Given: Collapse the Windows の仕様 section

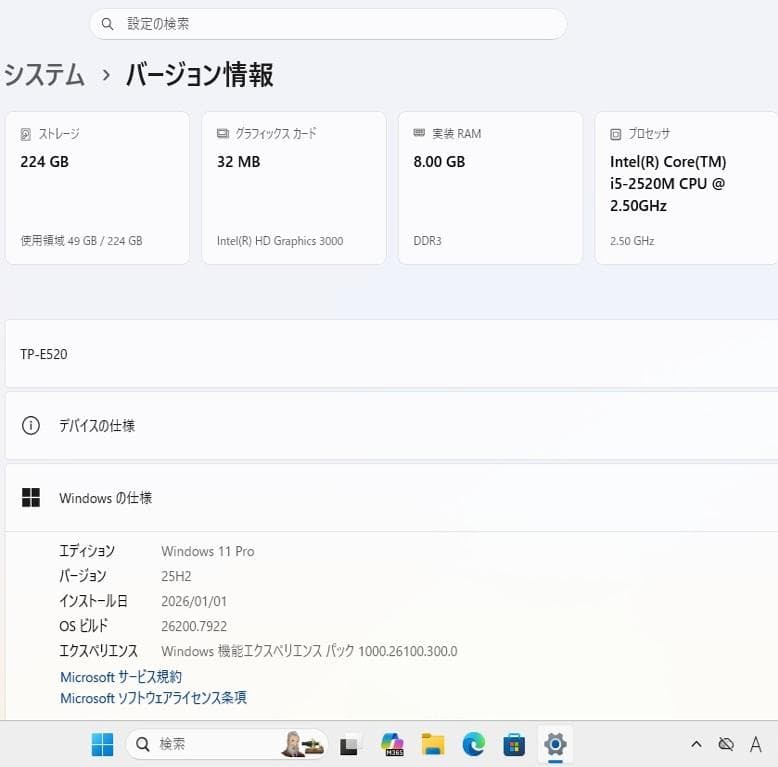Looking at the screenshot, I should (391, 498).
